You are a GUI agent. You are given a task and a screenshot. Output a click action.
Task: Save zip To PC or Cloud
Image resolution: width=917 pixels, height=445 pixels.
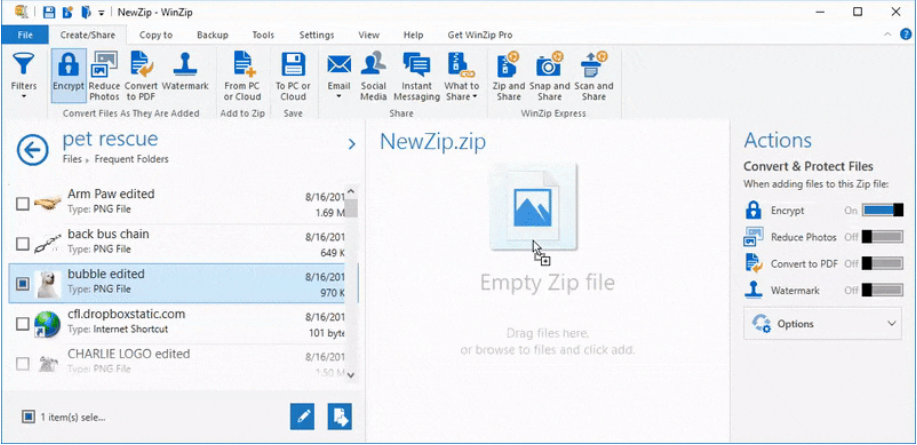[x=293, y=75]
